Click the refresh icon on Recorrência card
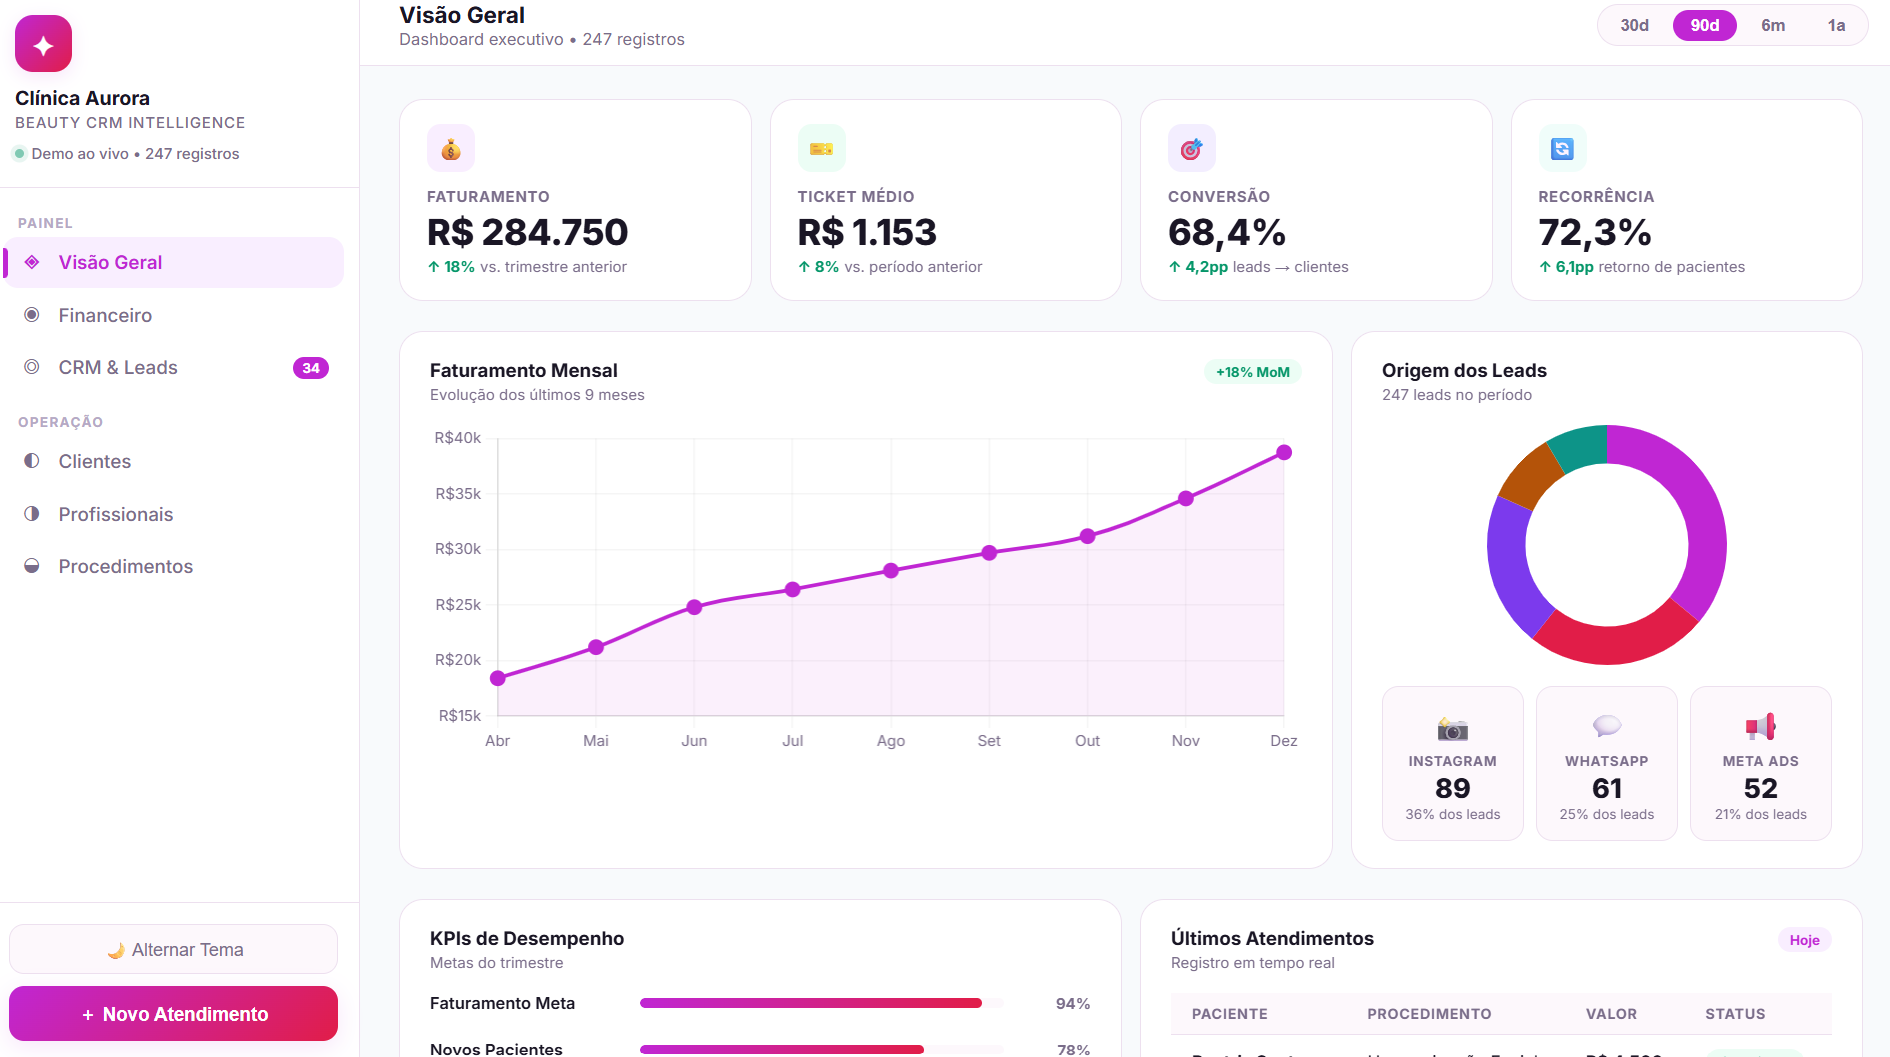1890x1057 pixels. (x=1562, y=149)
